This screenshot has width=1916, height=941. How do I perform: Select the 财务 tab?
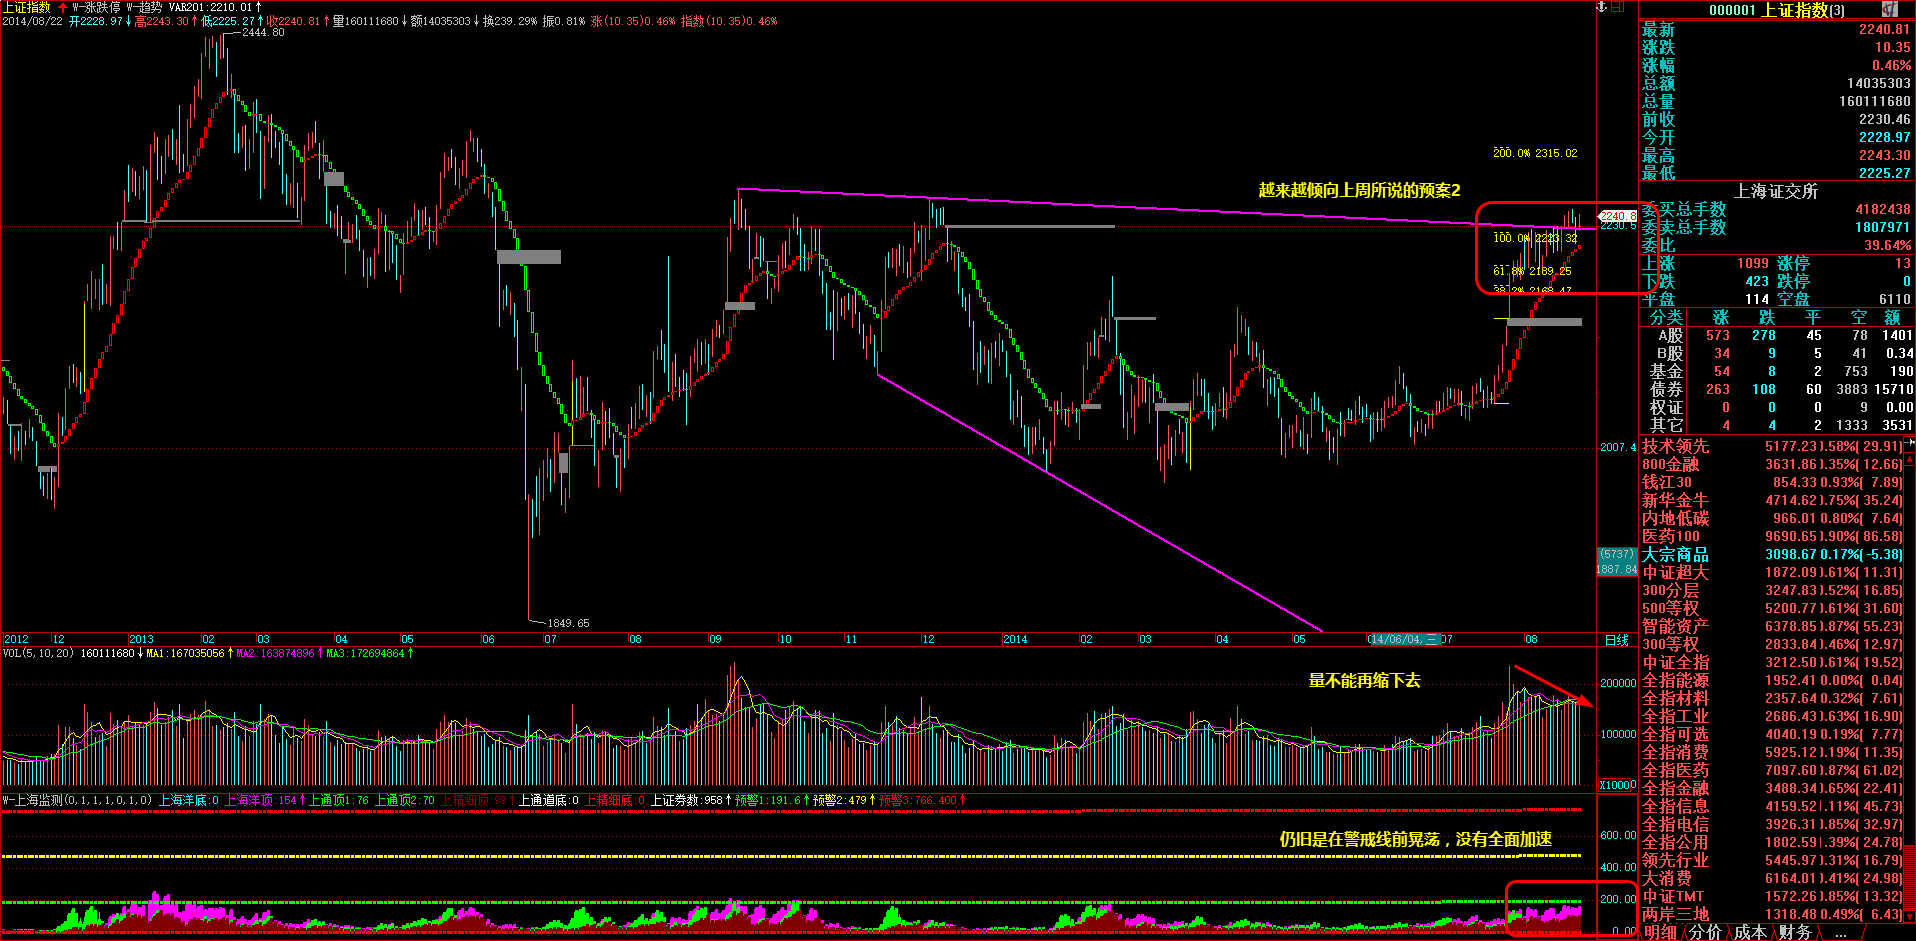pyautogui.click(x=1795, y=932)
